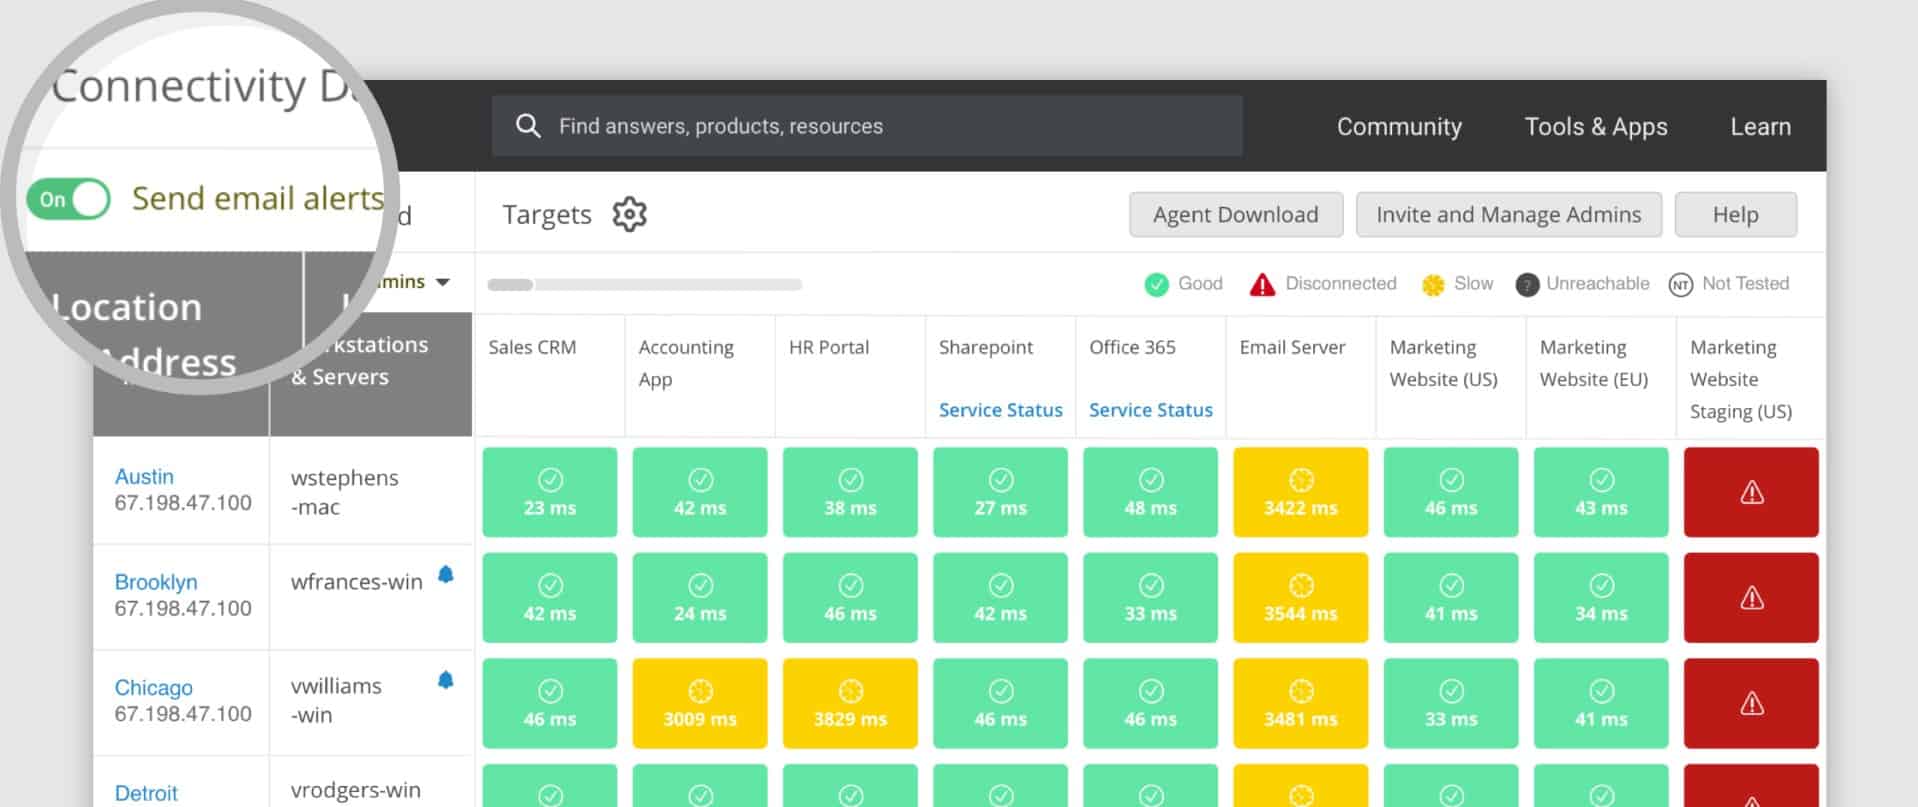The height and width of the screenshot is (807, 1918).
Task: Click the dark Unreachable legend icon
Action: coord(1527,285)
